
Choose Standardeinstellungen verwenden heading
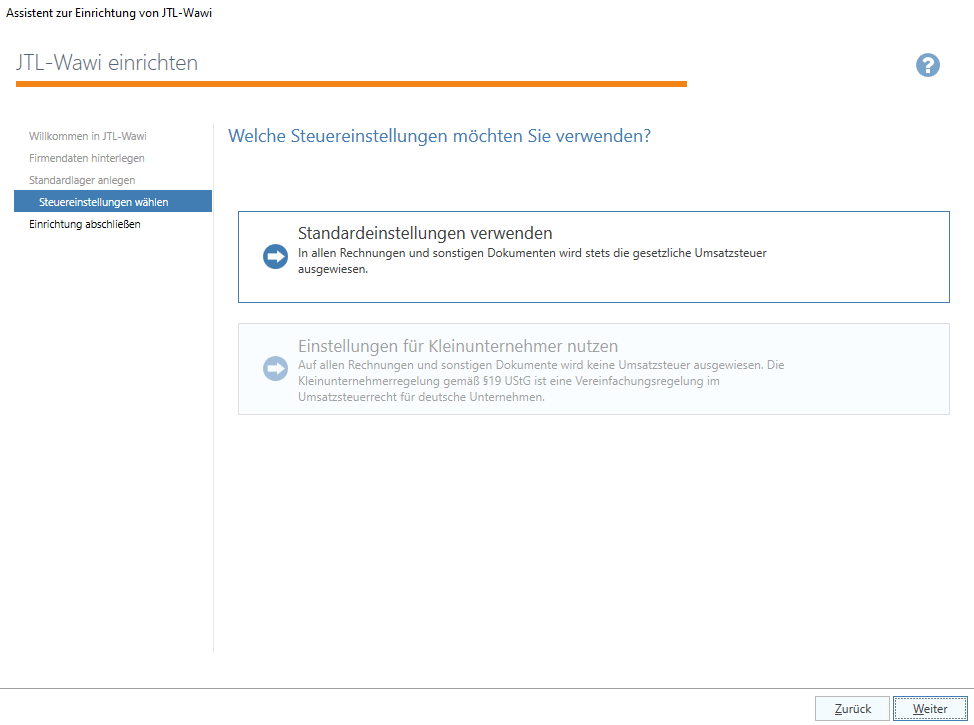(425, 233)
